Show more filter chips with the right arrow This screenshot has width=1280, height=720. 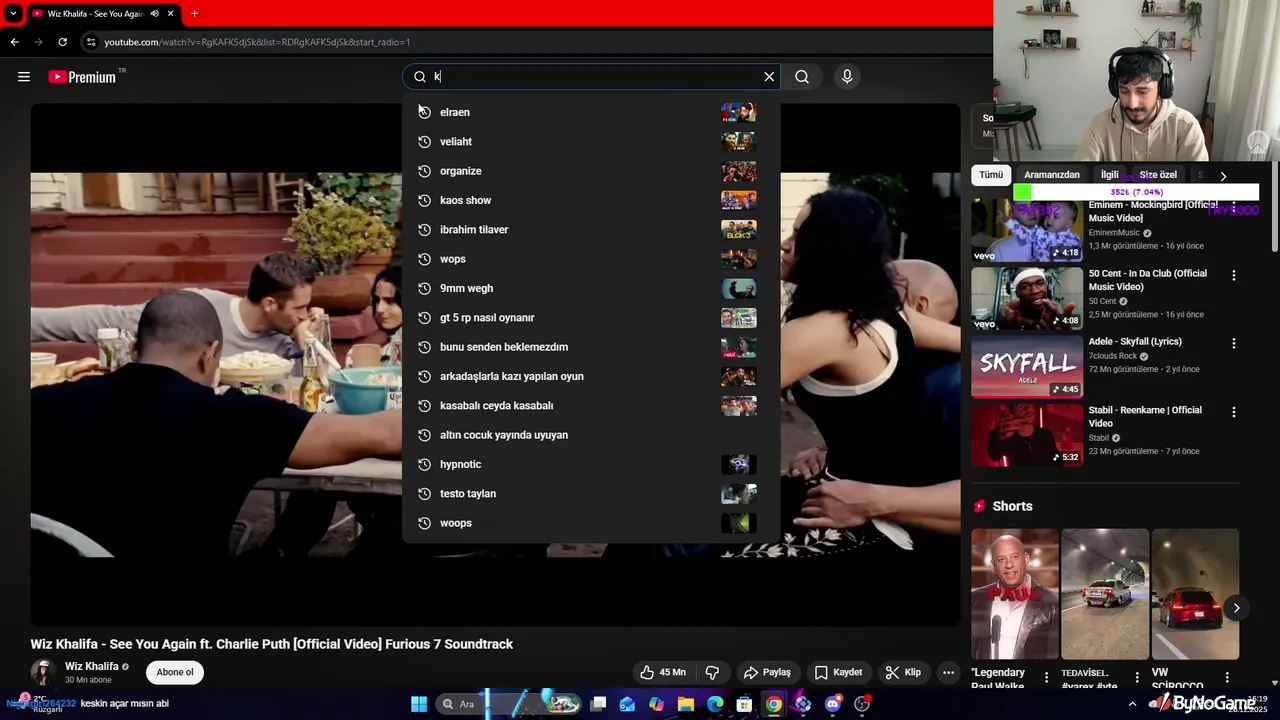[1223, 176]
